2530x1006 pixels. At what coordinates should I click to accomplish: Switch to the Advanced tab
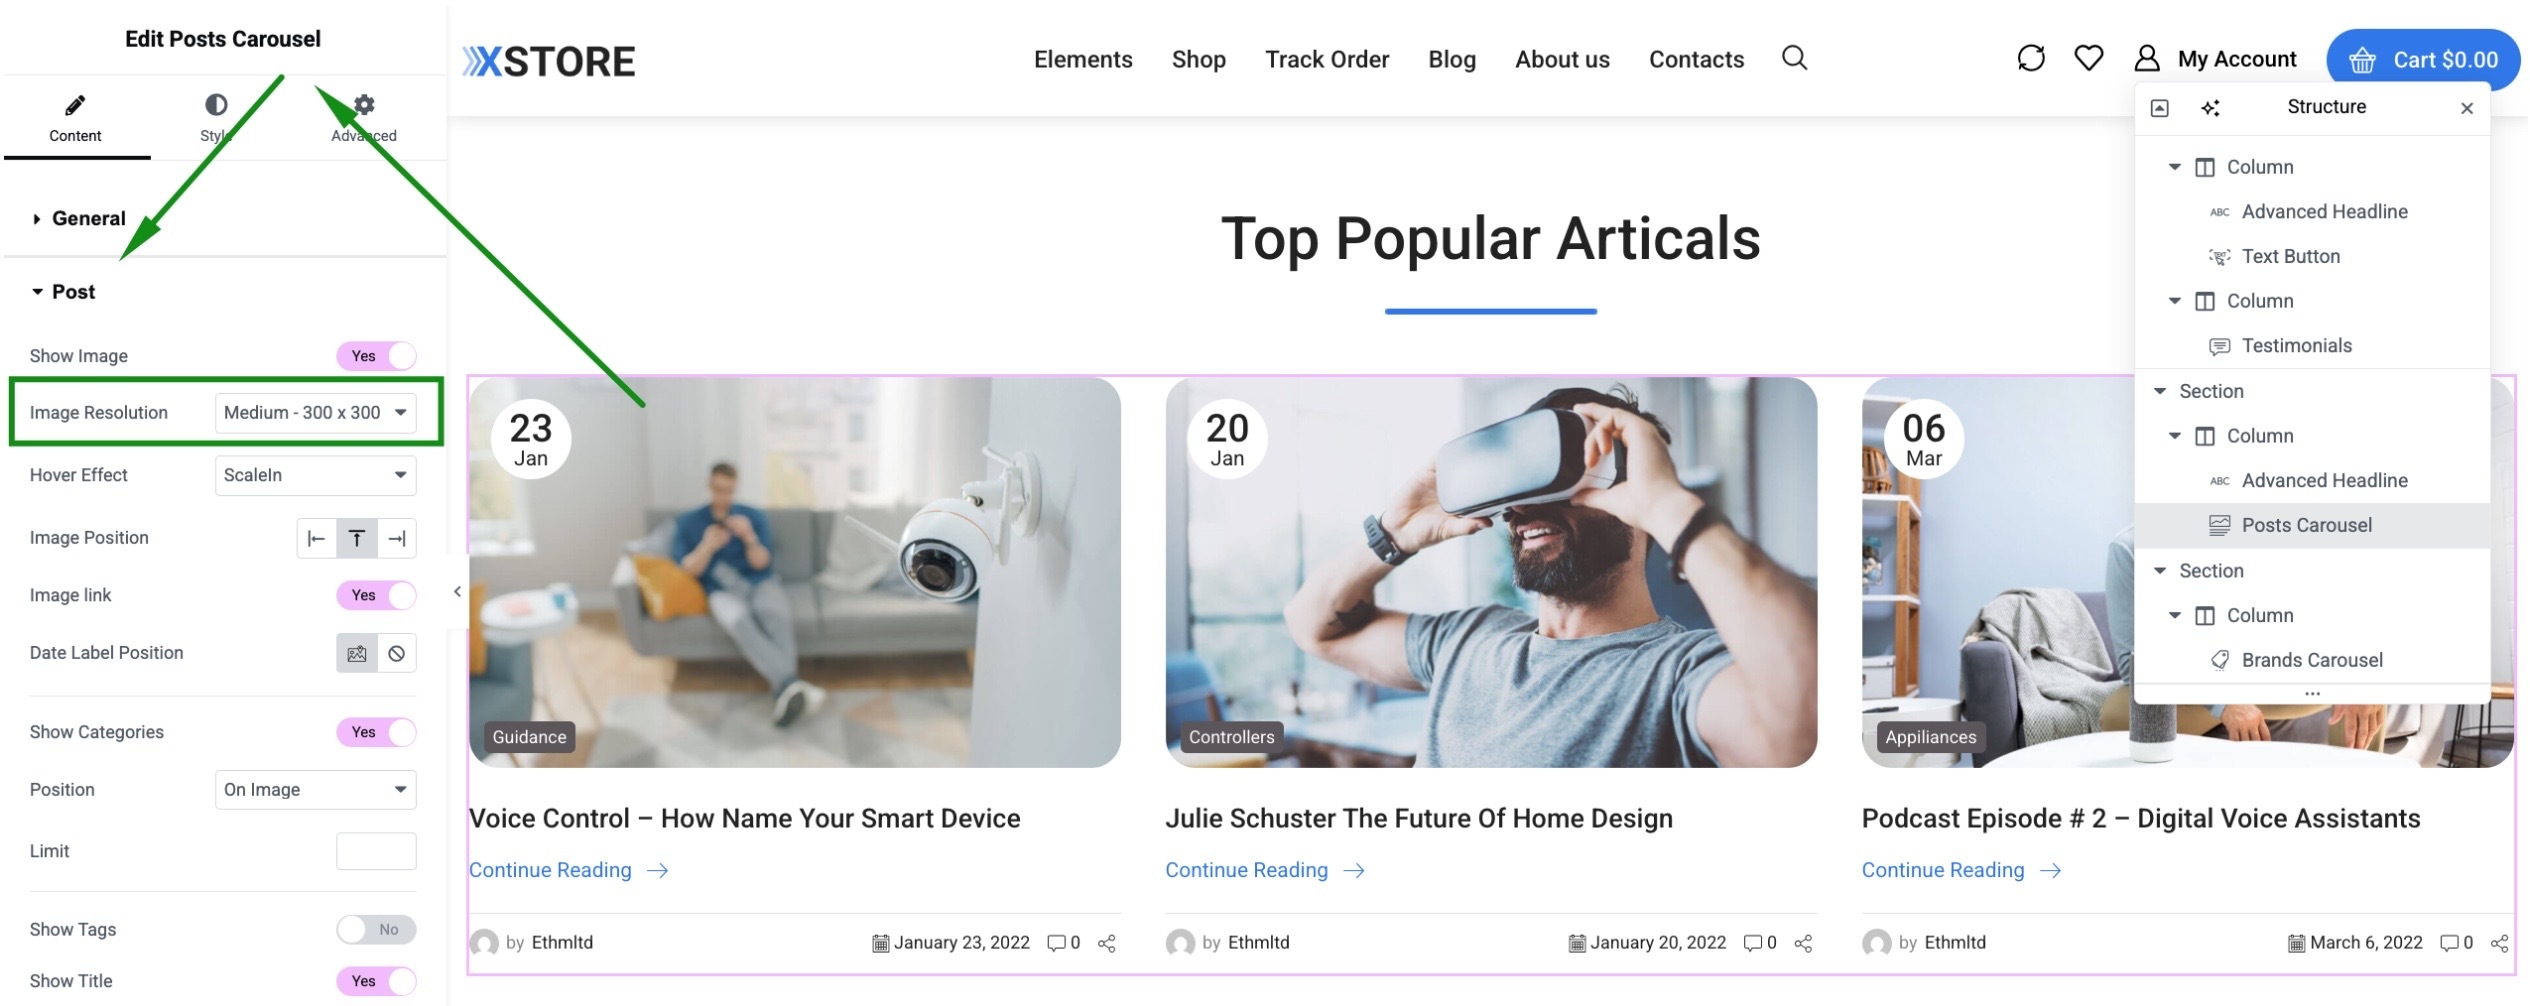click(x=364, y=118)
